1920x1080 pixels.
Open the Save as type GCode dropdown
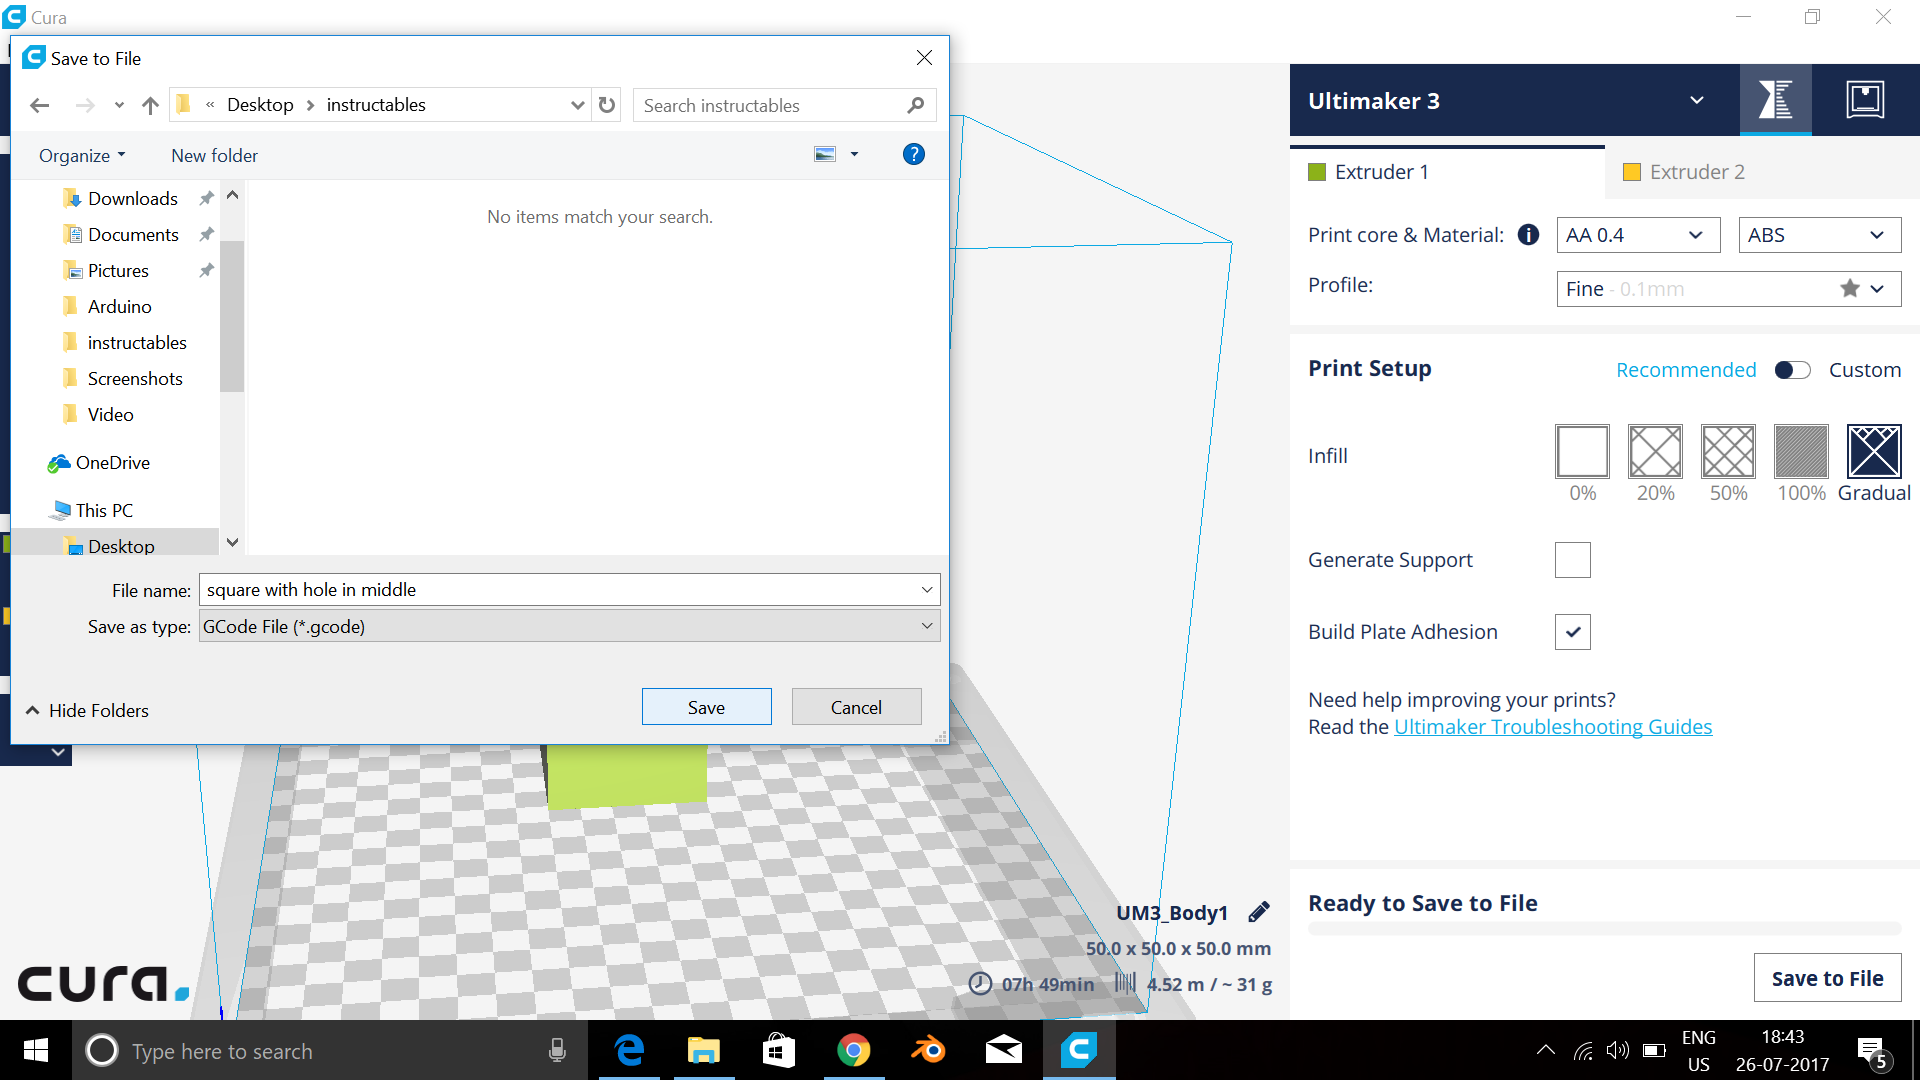569,626
